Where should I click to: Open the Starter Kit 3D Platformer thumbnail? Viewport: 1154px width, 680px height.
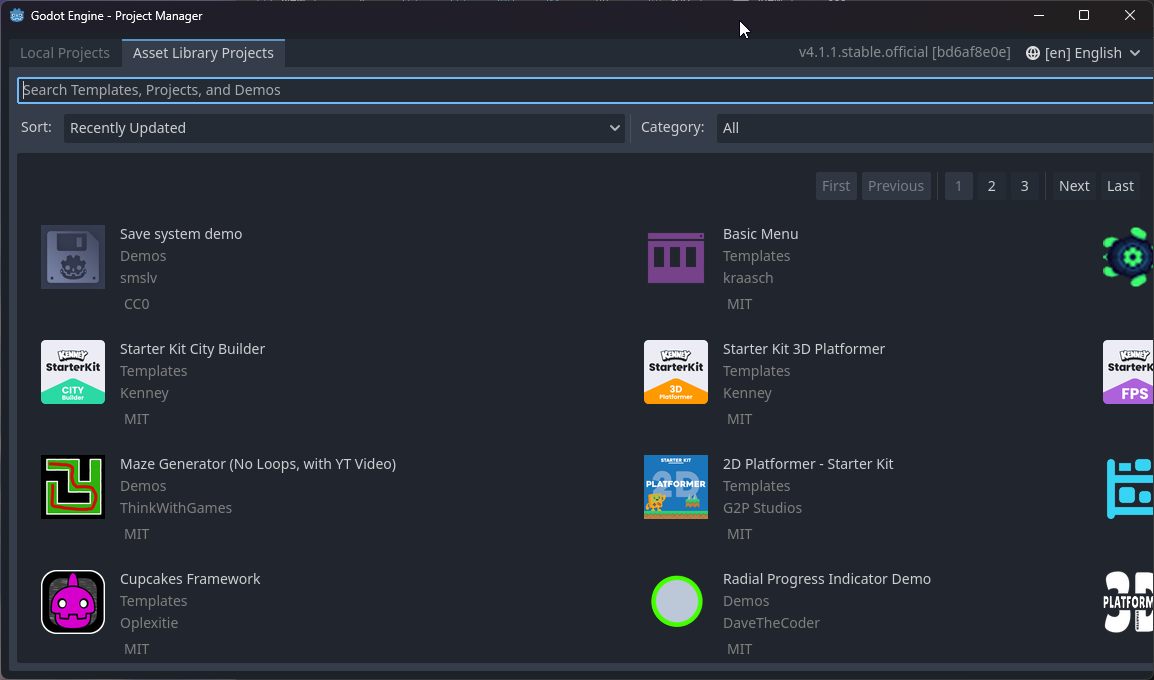[676, 371]
